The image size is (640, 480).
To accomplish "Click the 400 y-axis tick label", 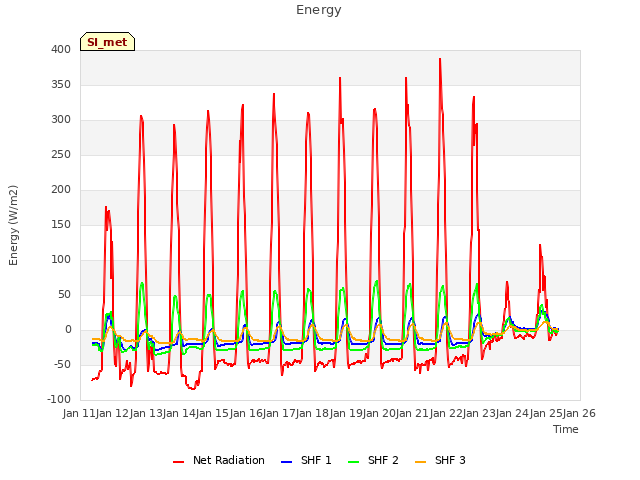I will (x=61, y=49).
